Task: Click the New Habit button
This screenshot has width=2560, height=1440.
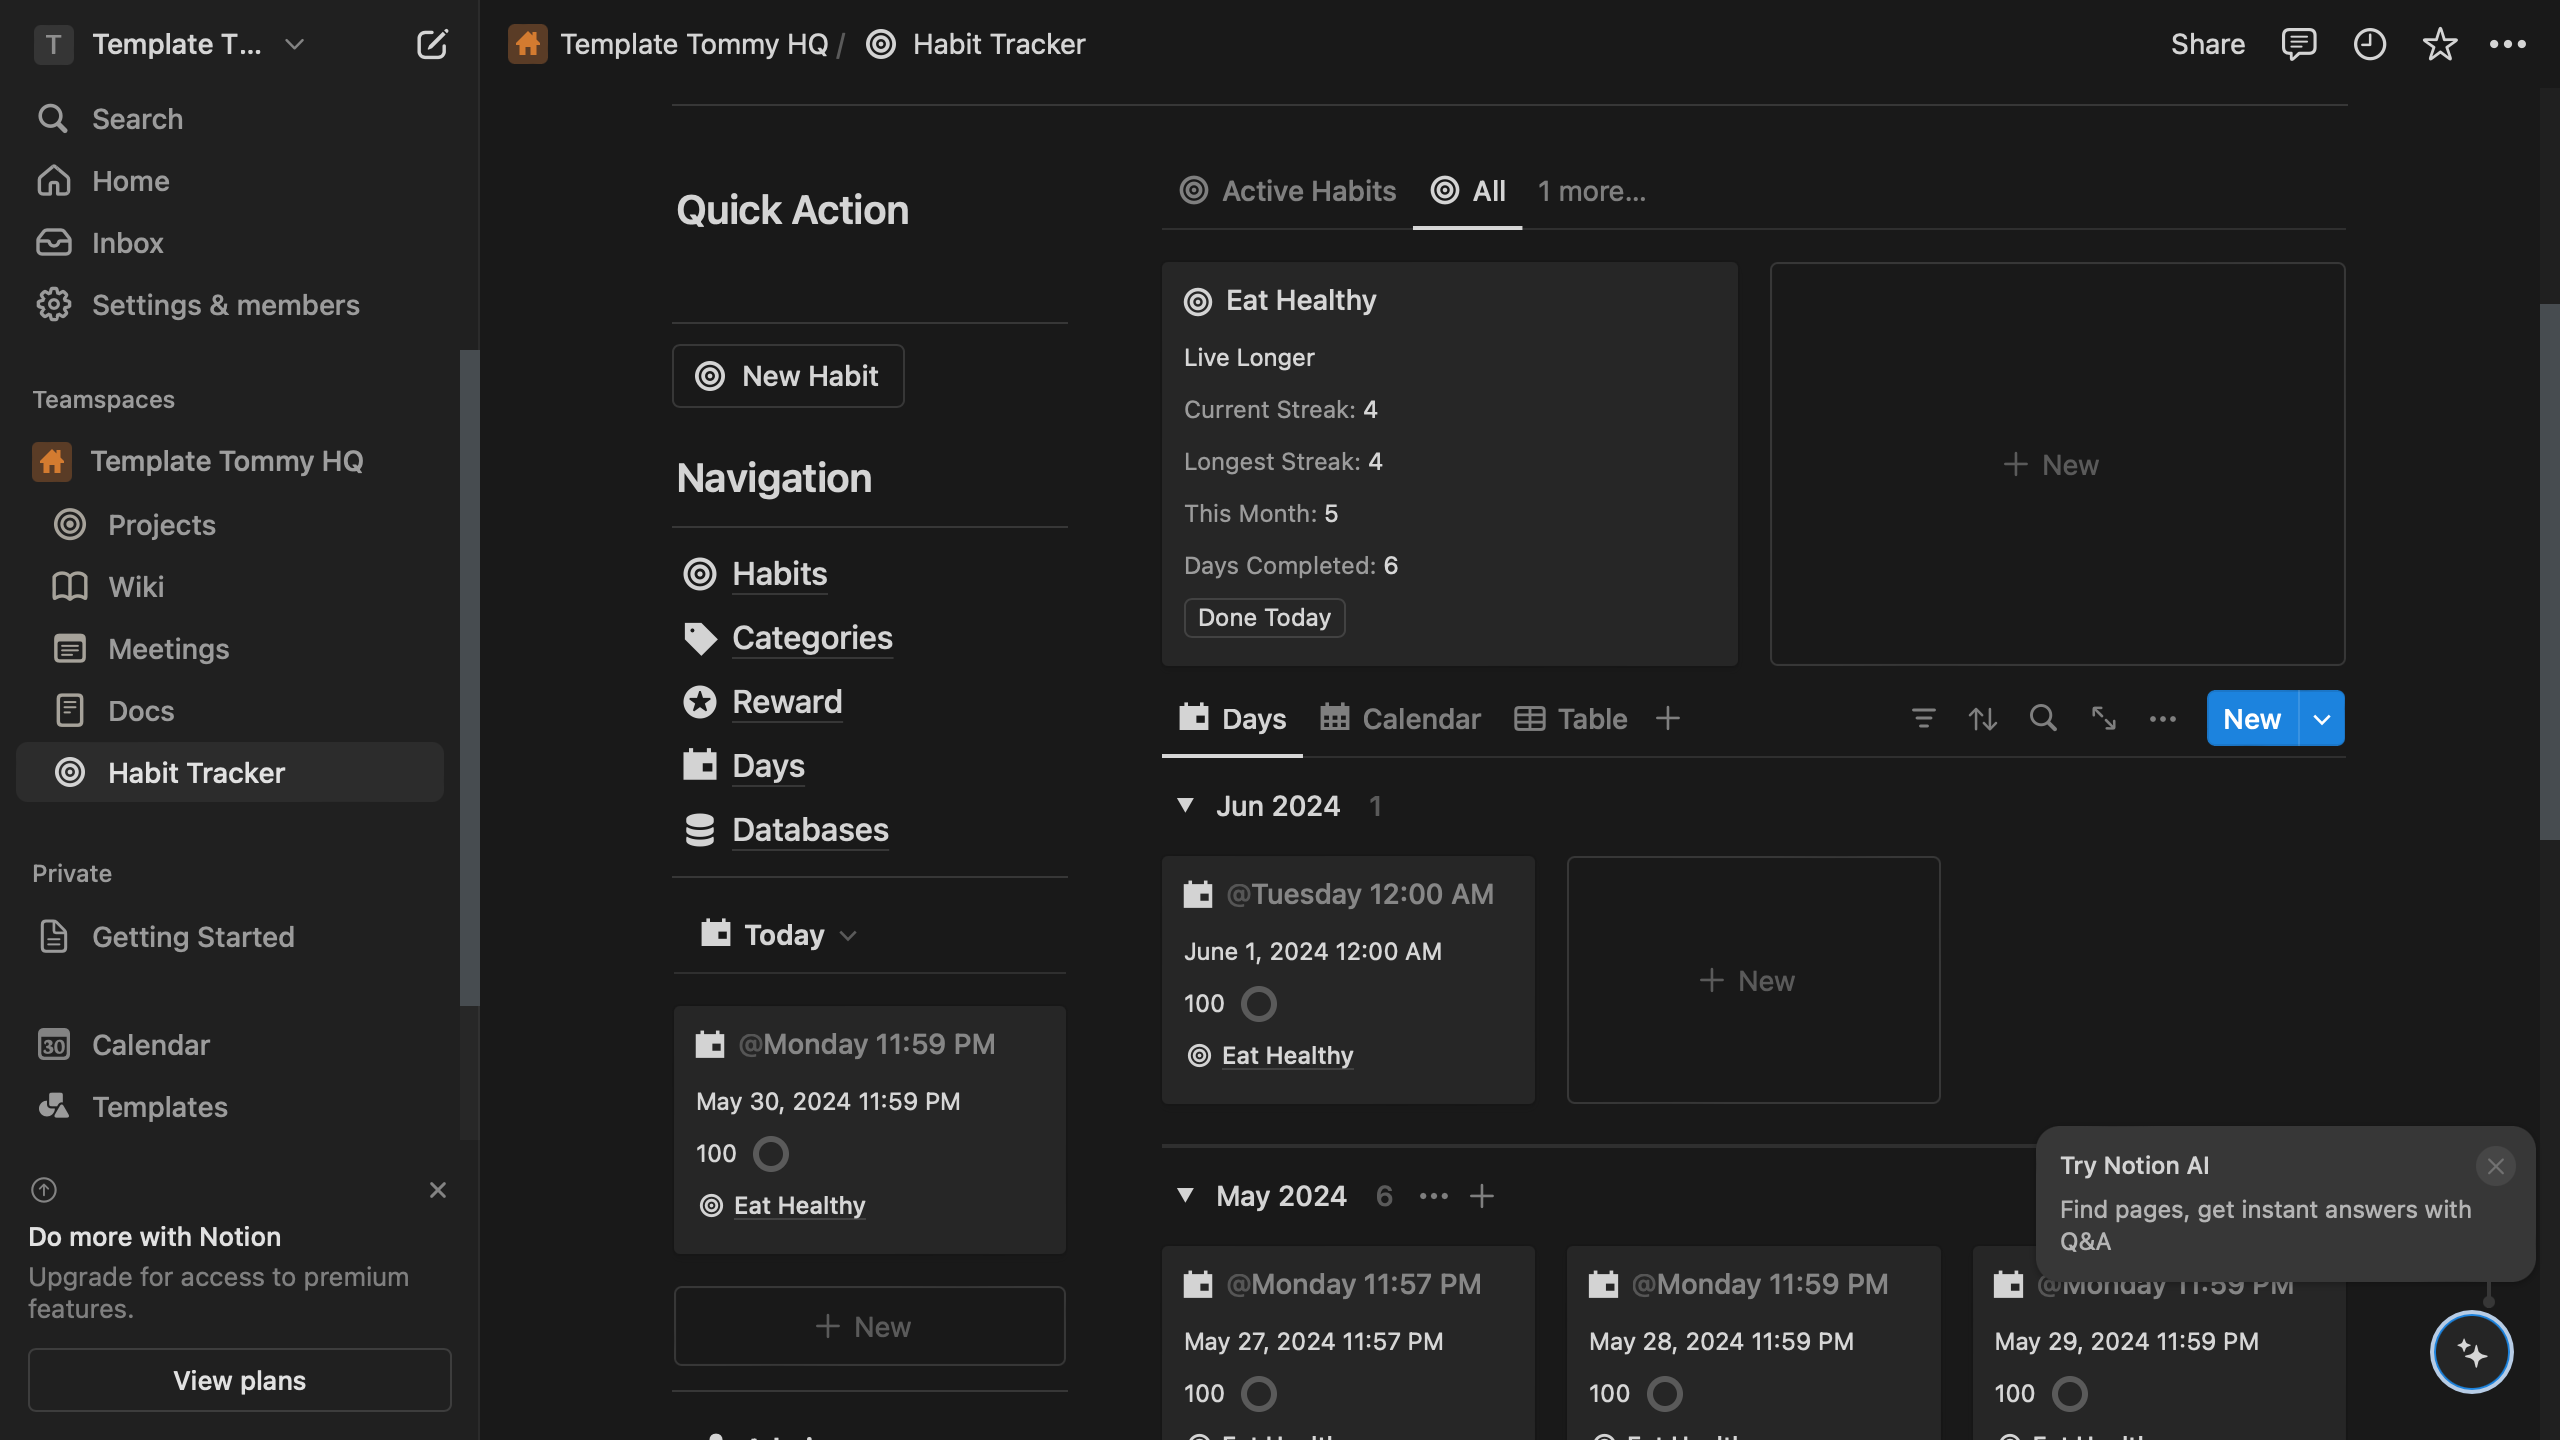Action: 788,376
